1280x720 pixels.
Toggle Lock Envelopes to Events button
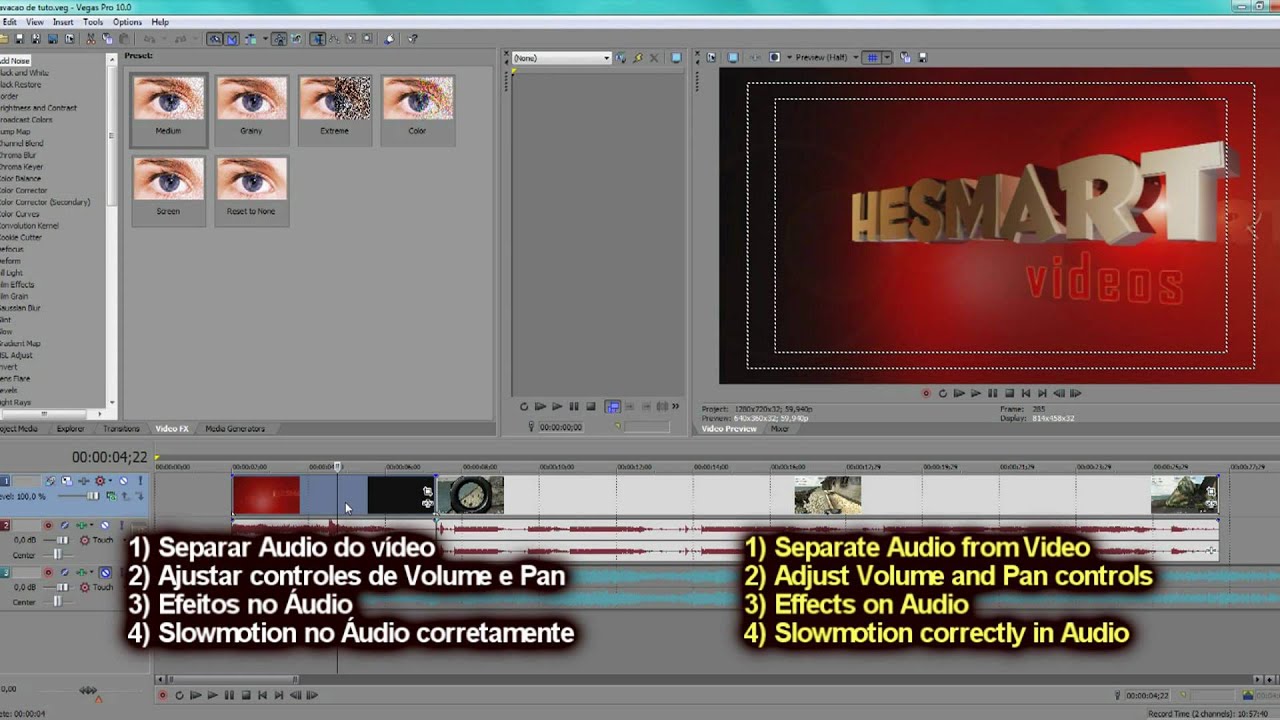(x=279, y=39)
